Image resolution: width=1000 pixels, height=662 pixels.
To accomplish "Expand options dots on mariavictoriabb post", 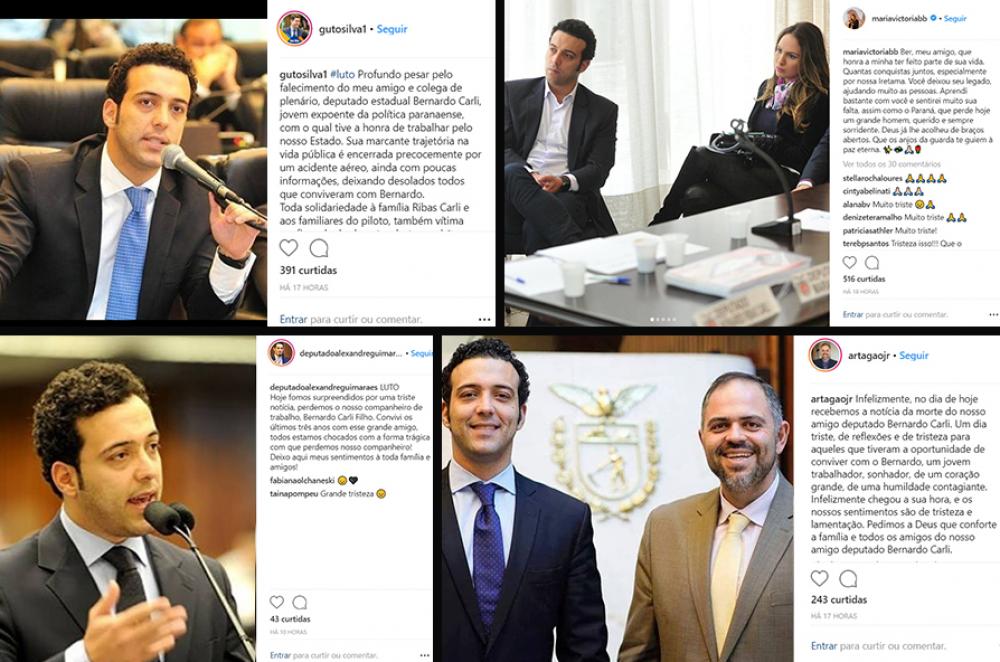I will [994, 314].
